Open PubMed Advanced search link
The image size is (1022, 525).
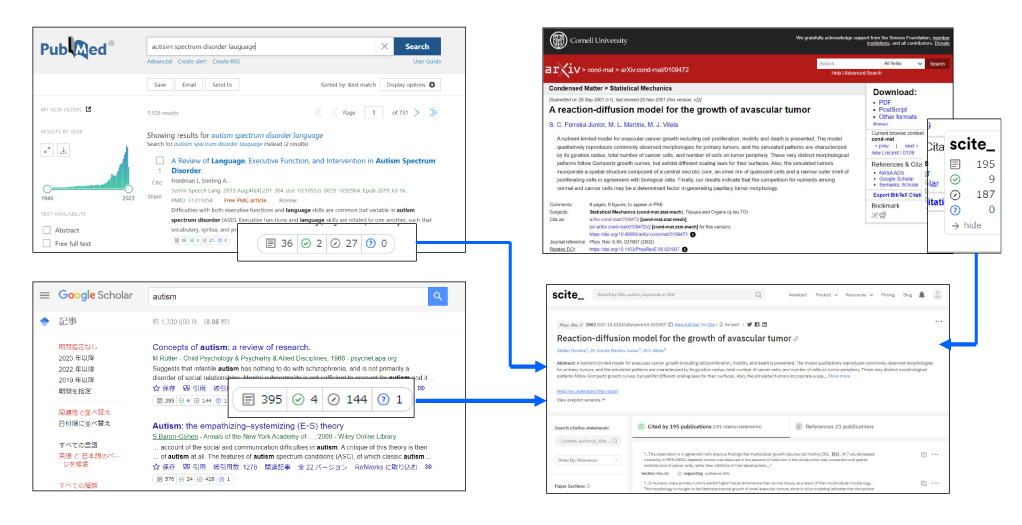point(159,61)
